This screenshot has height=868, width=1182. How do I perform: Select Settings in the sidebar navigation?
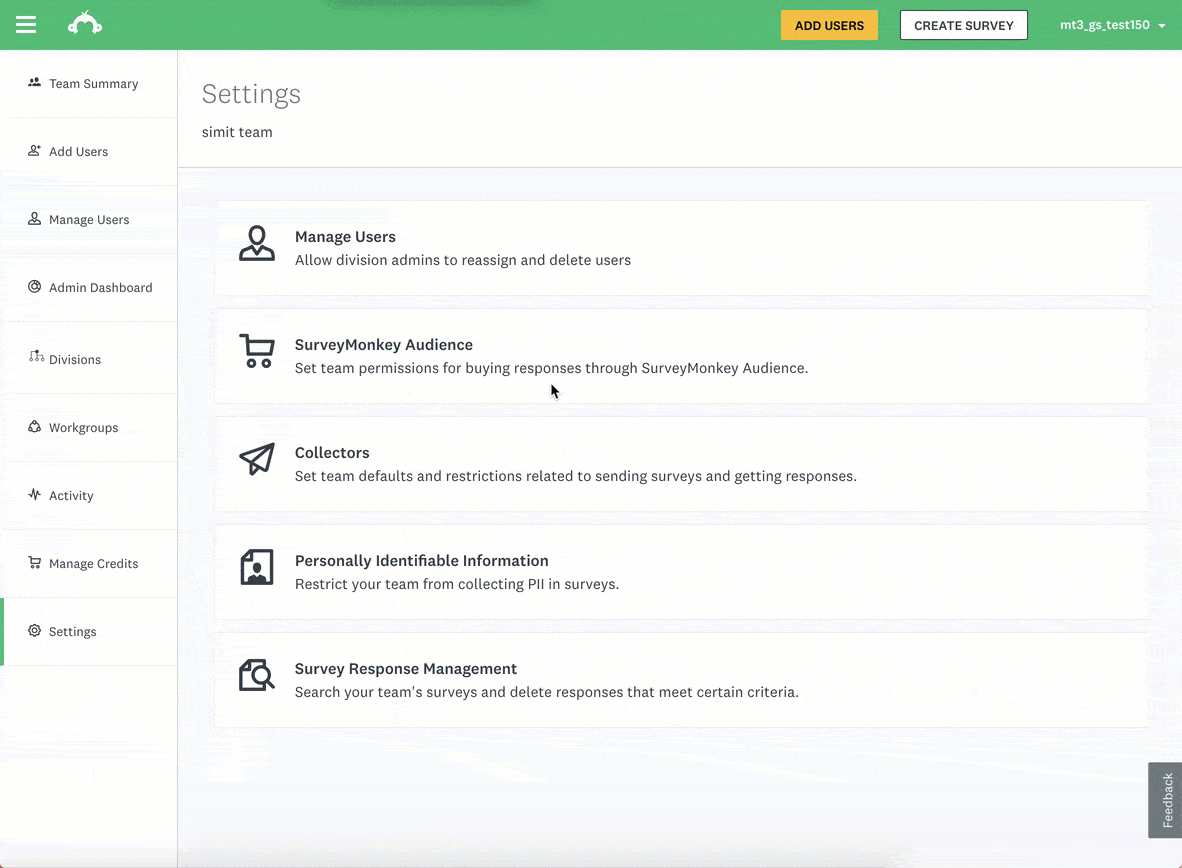point(72,631)
